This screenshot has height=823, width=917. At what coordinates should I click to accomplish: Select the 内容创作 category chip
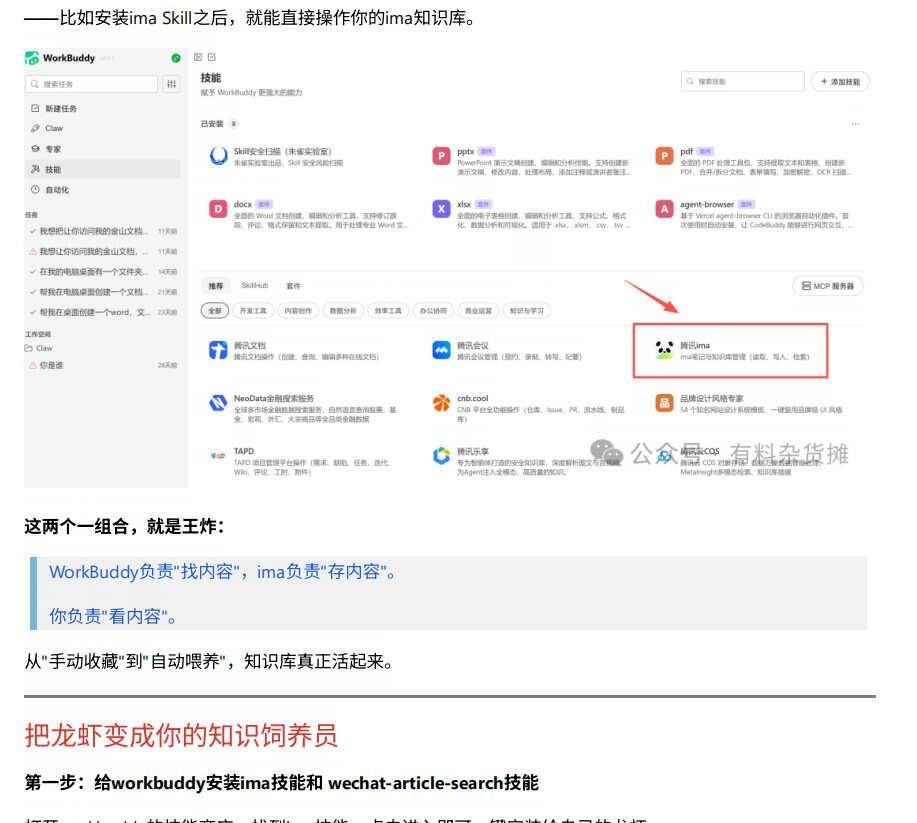pos(298,311)
